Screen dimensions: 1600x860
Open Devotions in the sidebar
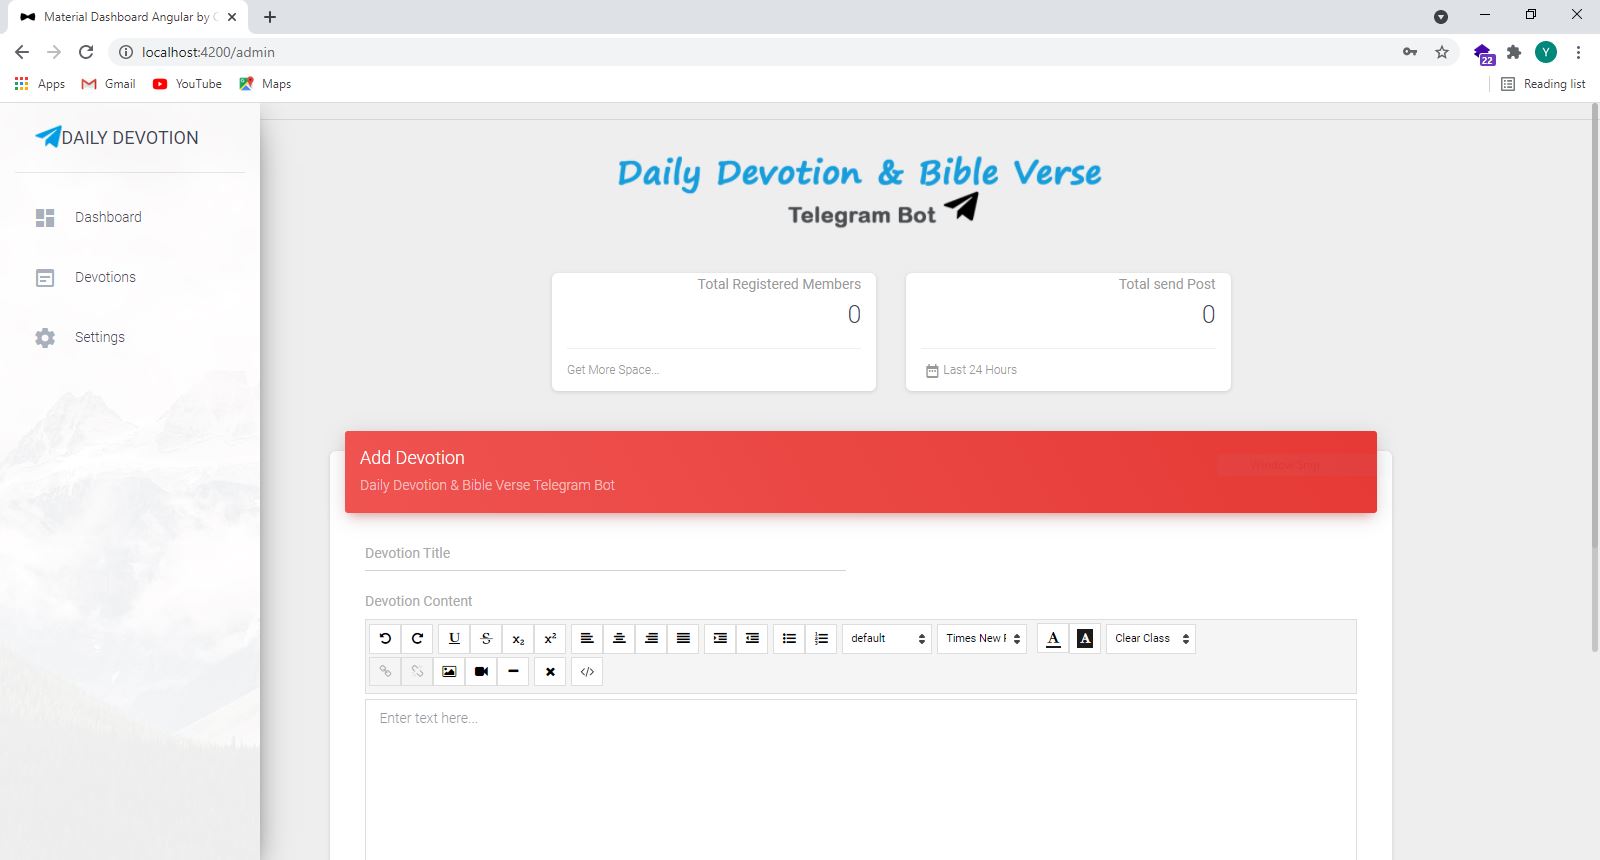pyautogui.click(x=105, y=277)
